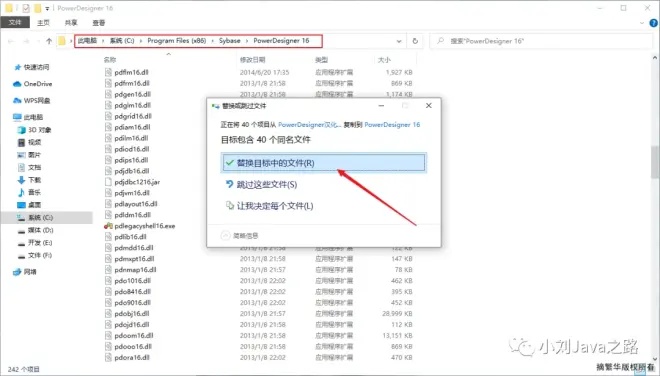Expand the ribbon with the chevron

[x=642, y=23]
